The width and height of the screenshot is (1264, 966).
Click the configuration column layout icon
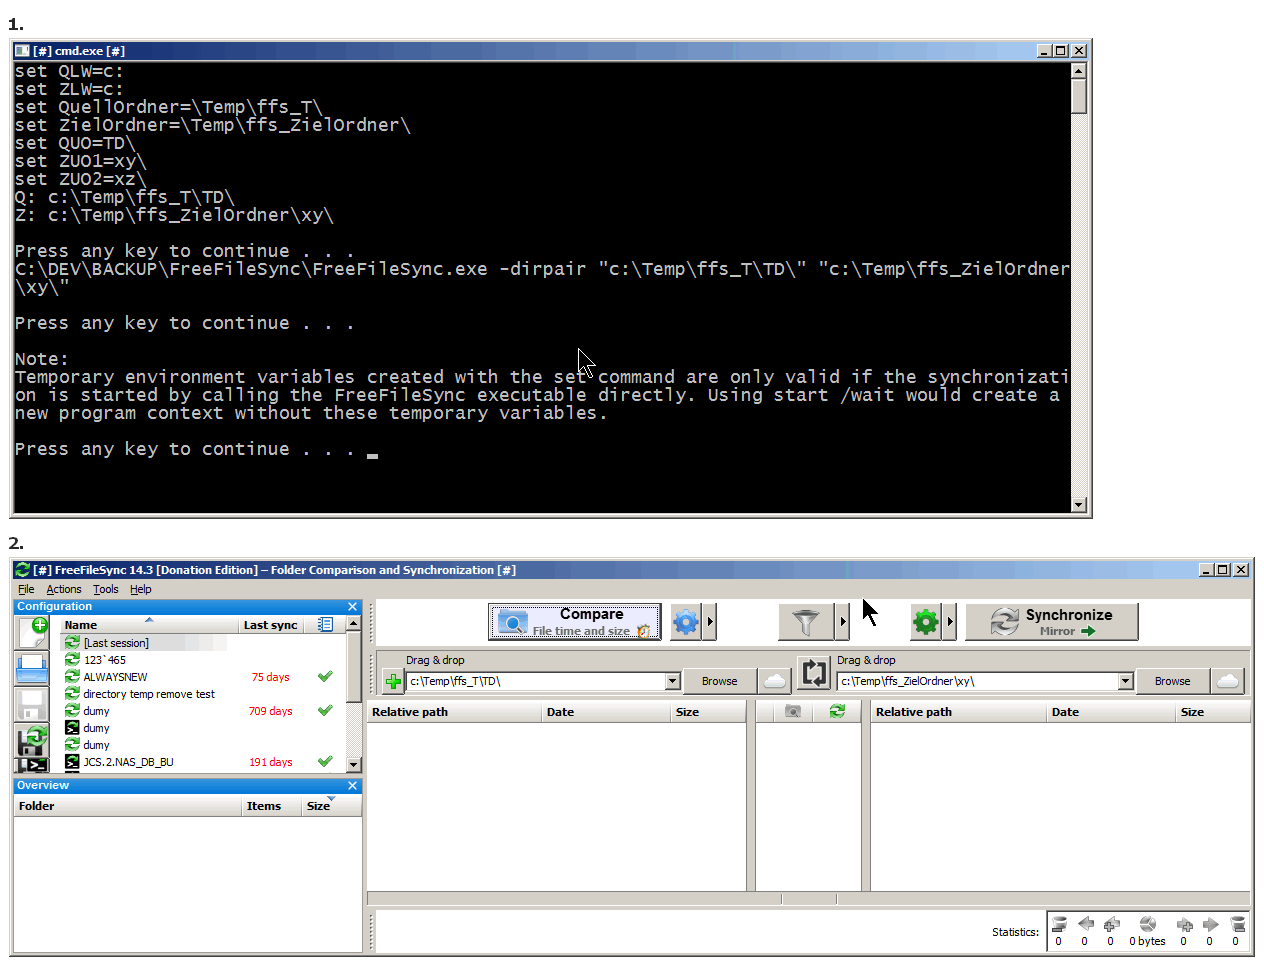pos(325,624)
